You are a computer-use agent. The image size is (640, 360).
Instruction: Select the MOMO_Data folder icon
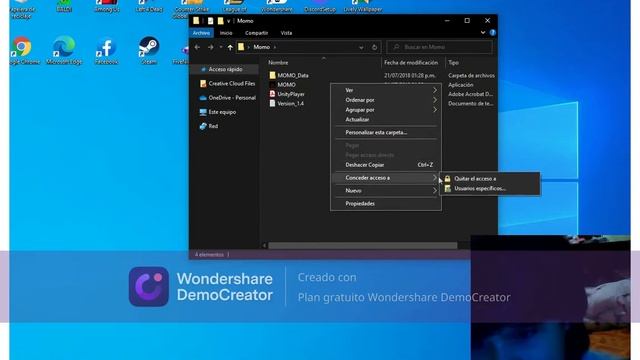272,76
